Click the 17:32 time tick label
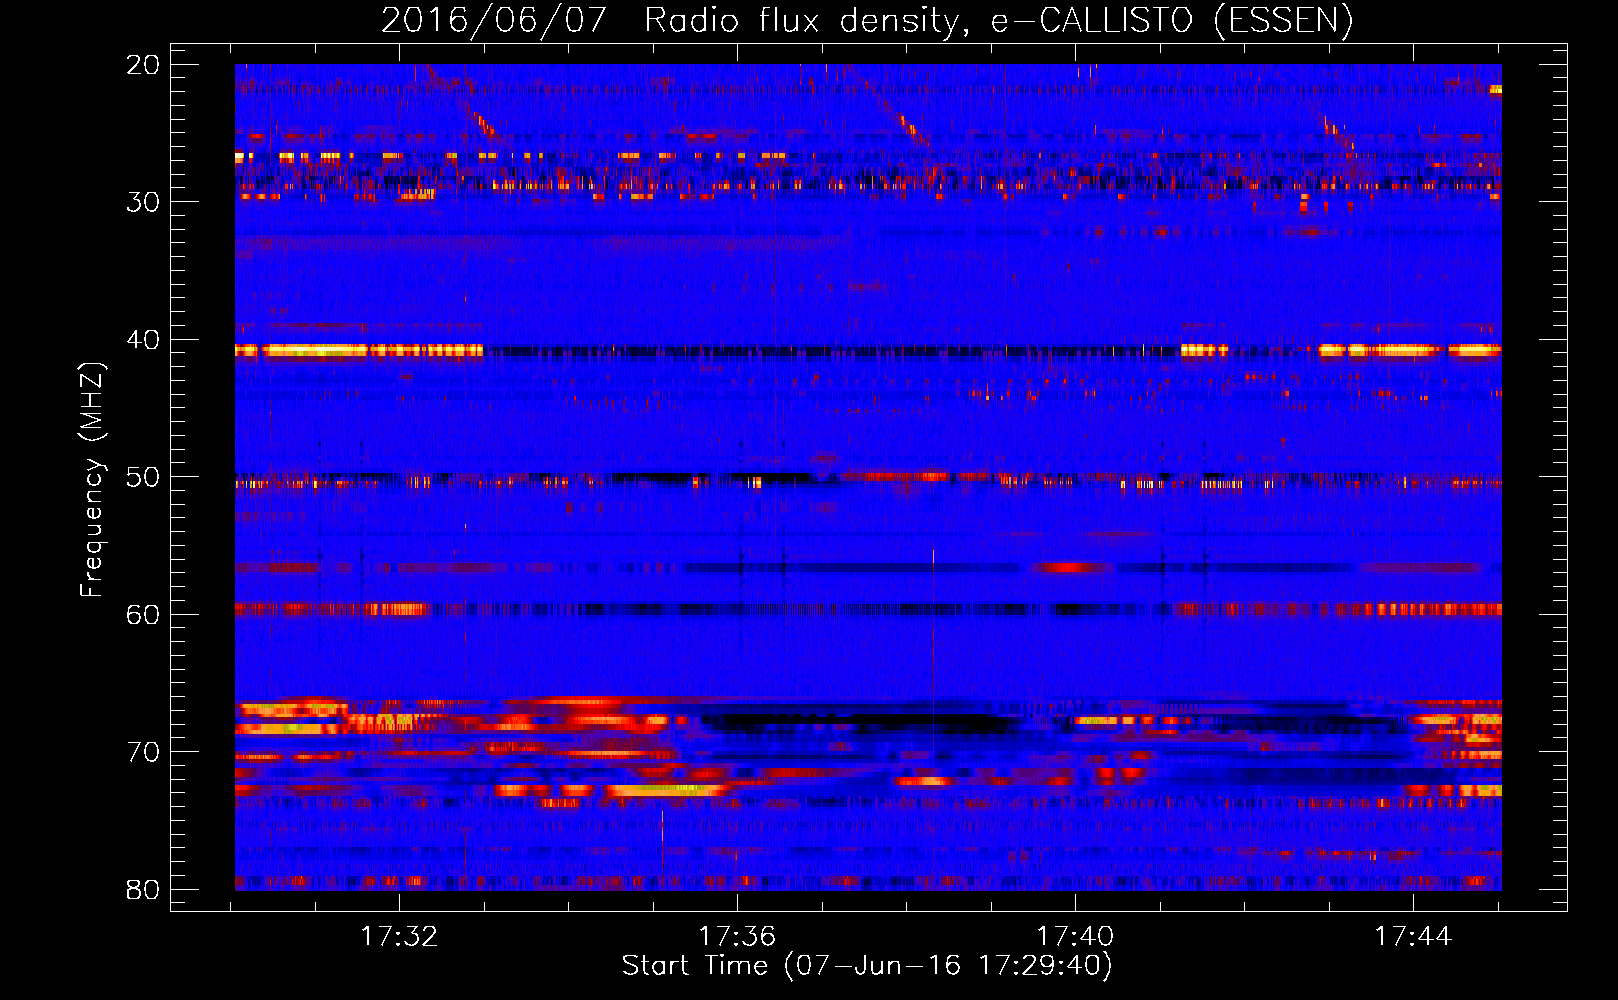Screen dimensions: 1618x1000 point(399,936)
